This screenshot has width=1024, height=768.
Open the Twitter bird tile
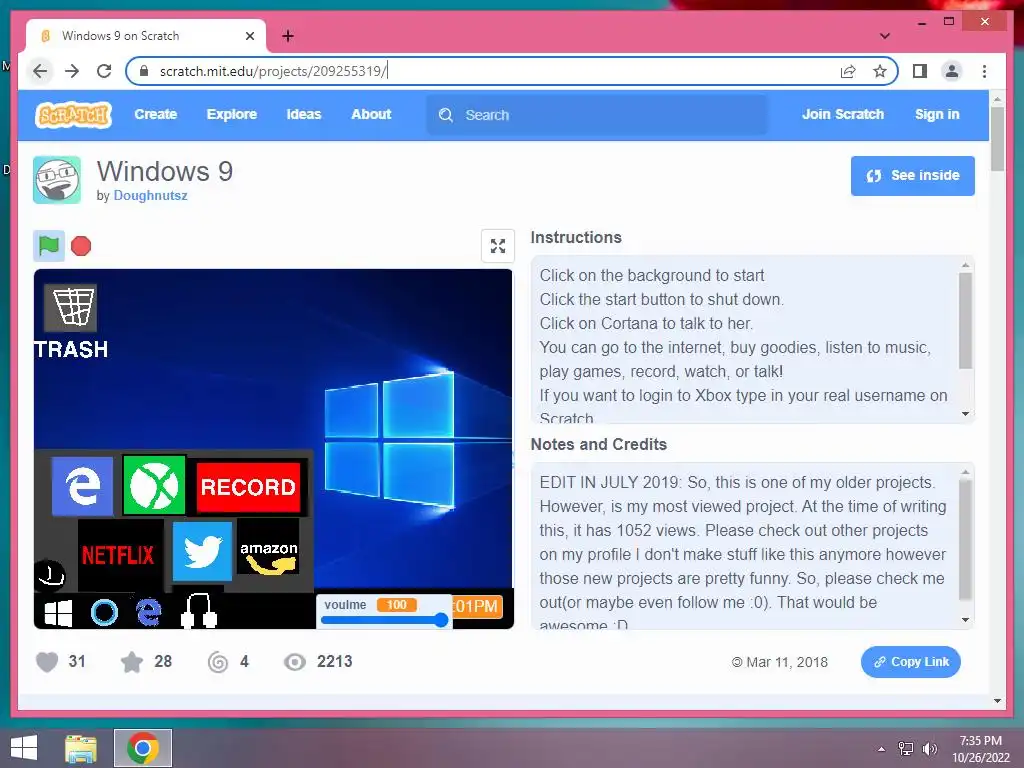pyautogui.click(x=202, y=552)
